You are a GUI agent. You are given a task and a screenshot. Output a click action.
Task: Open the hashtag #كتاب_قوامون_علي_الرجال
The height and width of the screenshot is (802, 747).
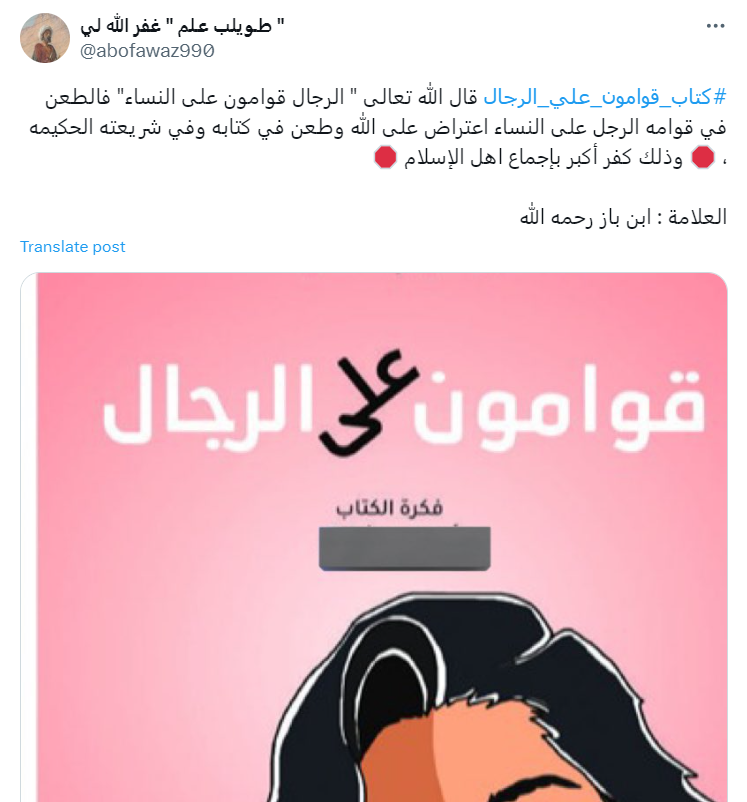coord(605,97)
